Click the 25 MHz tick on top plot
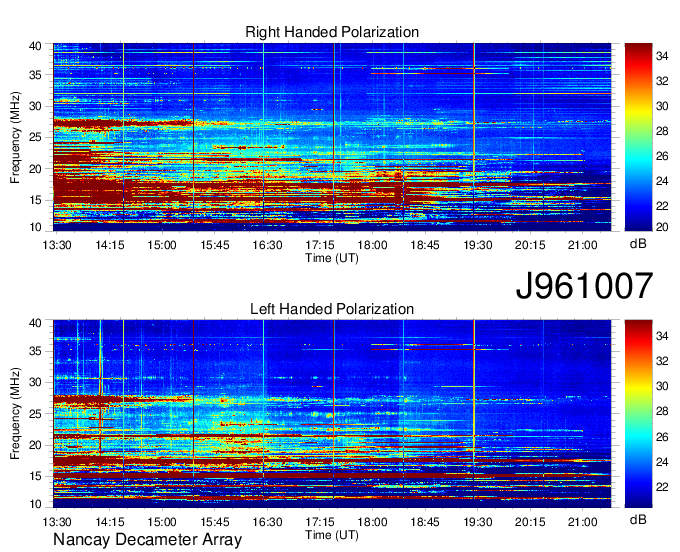 (x=35, y=137)
